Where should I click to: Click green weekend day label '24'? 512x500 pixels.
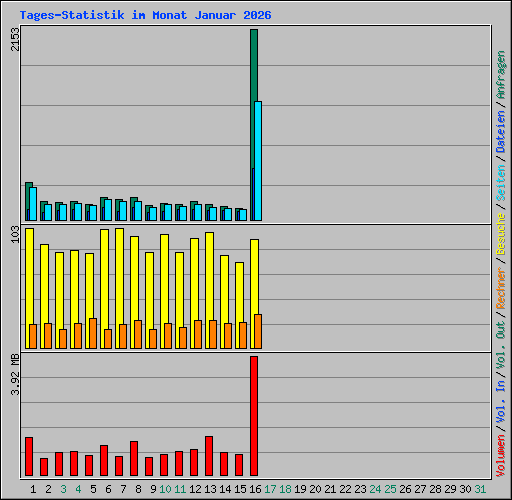pyautogui.click(x=375, y=489)
